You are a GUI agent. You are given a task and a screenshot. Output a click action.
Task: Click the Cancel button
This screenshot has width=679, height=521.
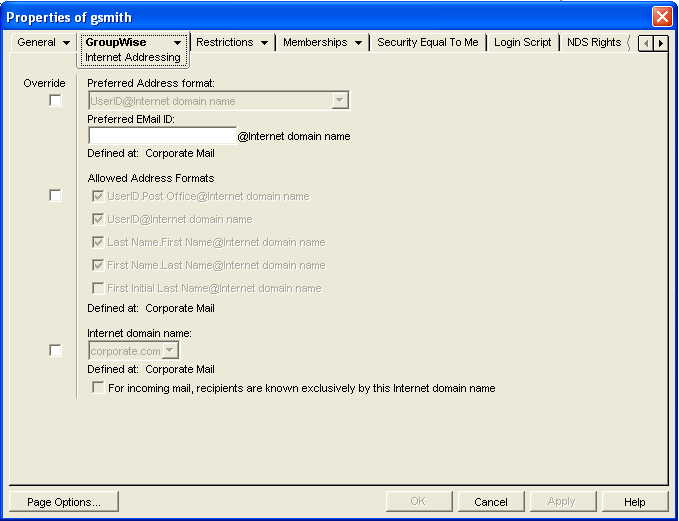pyautogui.click(x=490, y=502)
